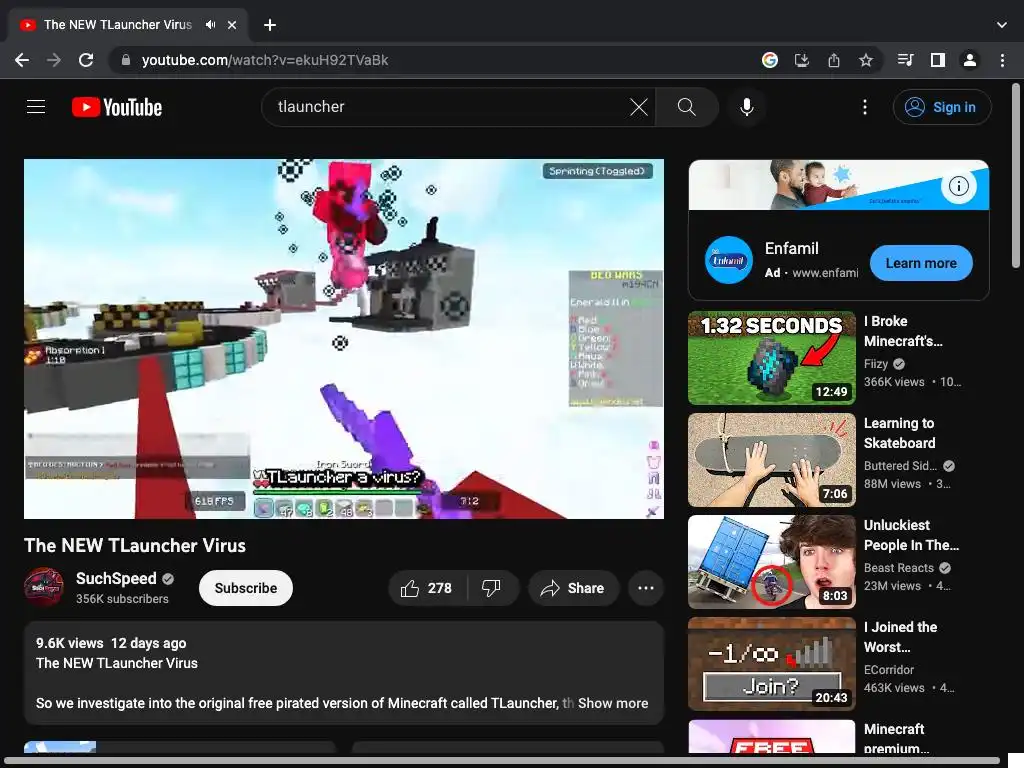
Task: Clear the search query with X
Action: click(x=639, y=106)
